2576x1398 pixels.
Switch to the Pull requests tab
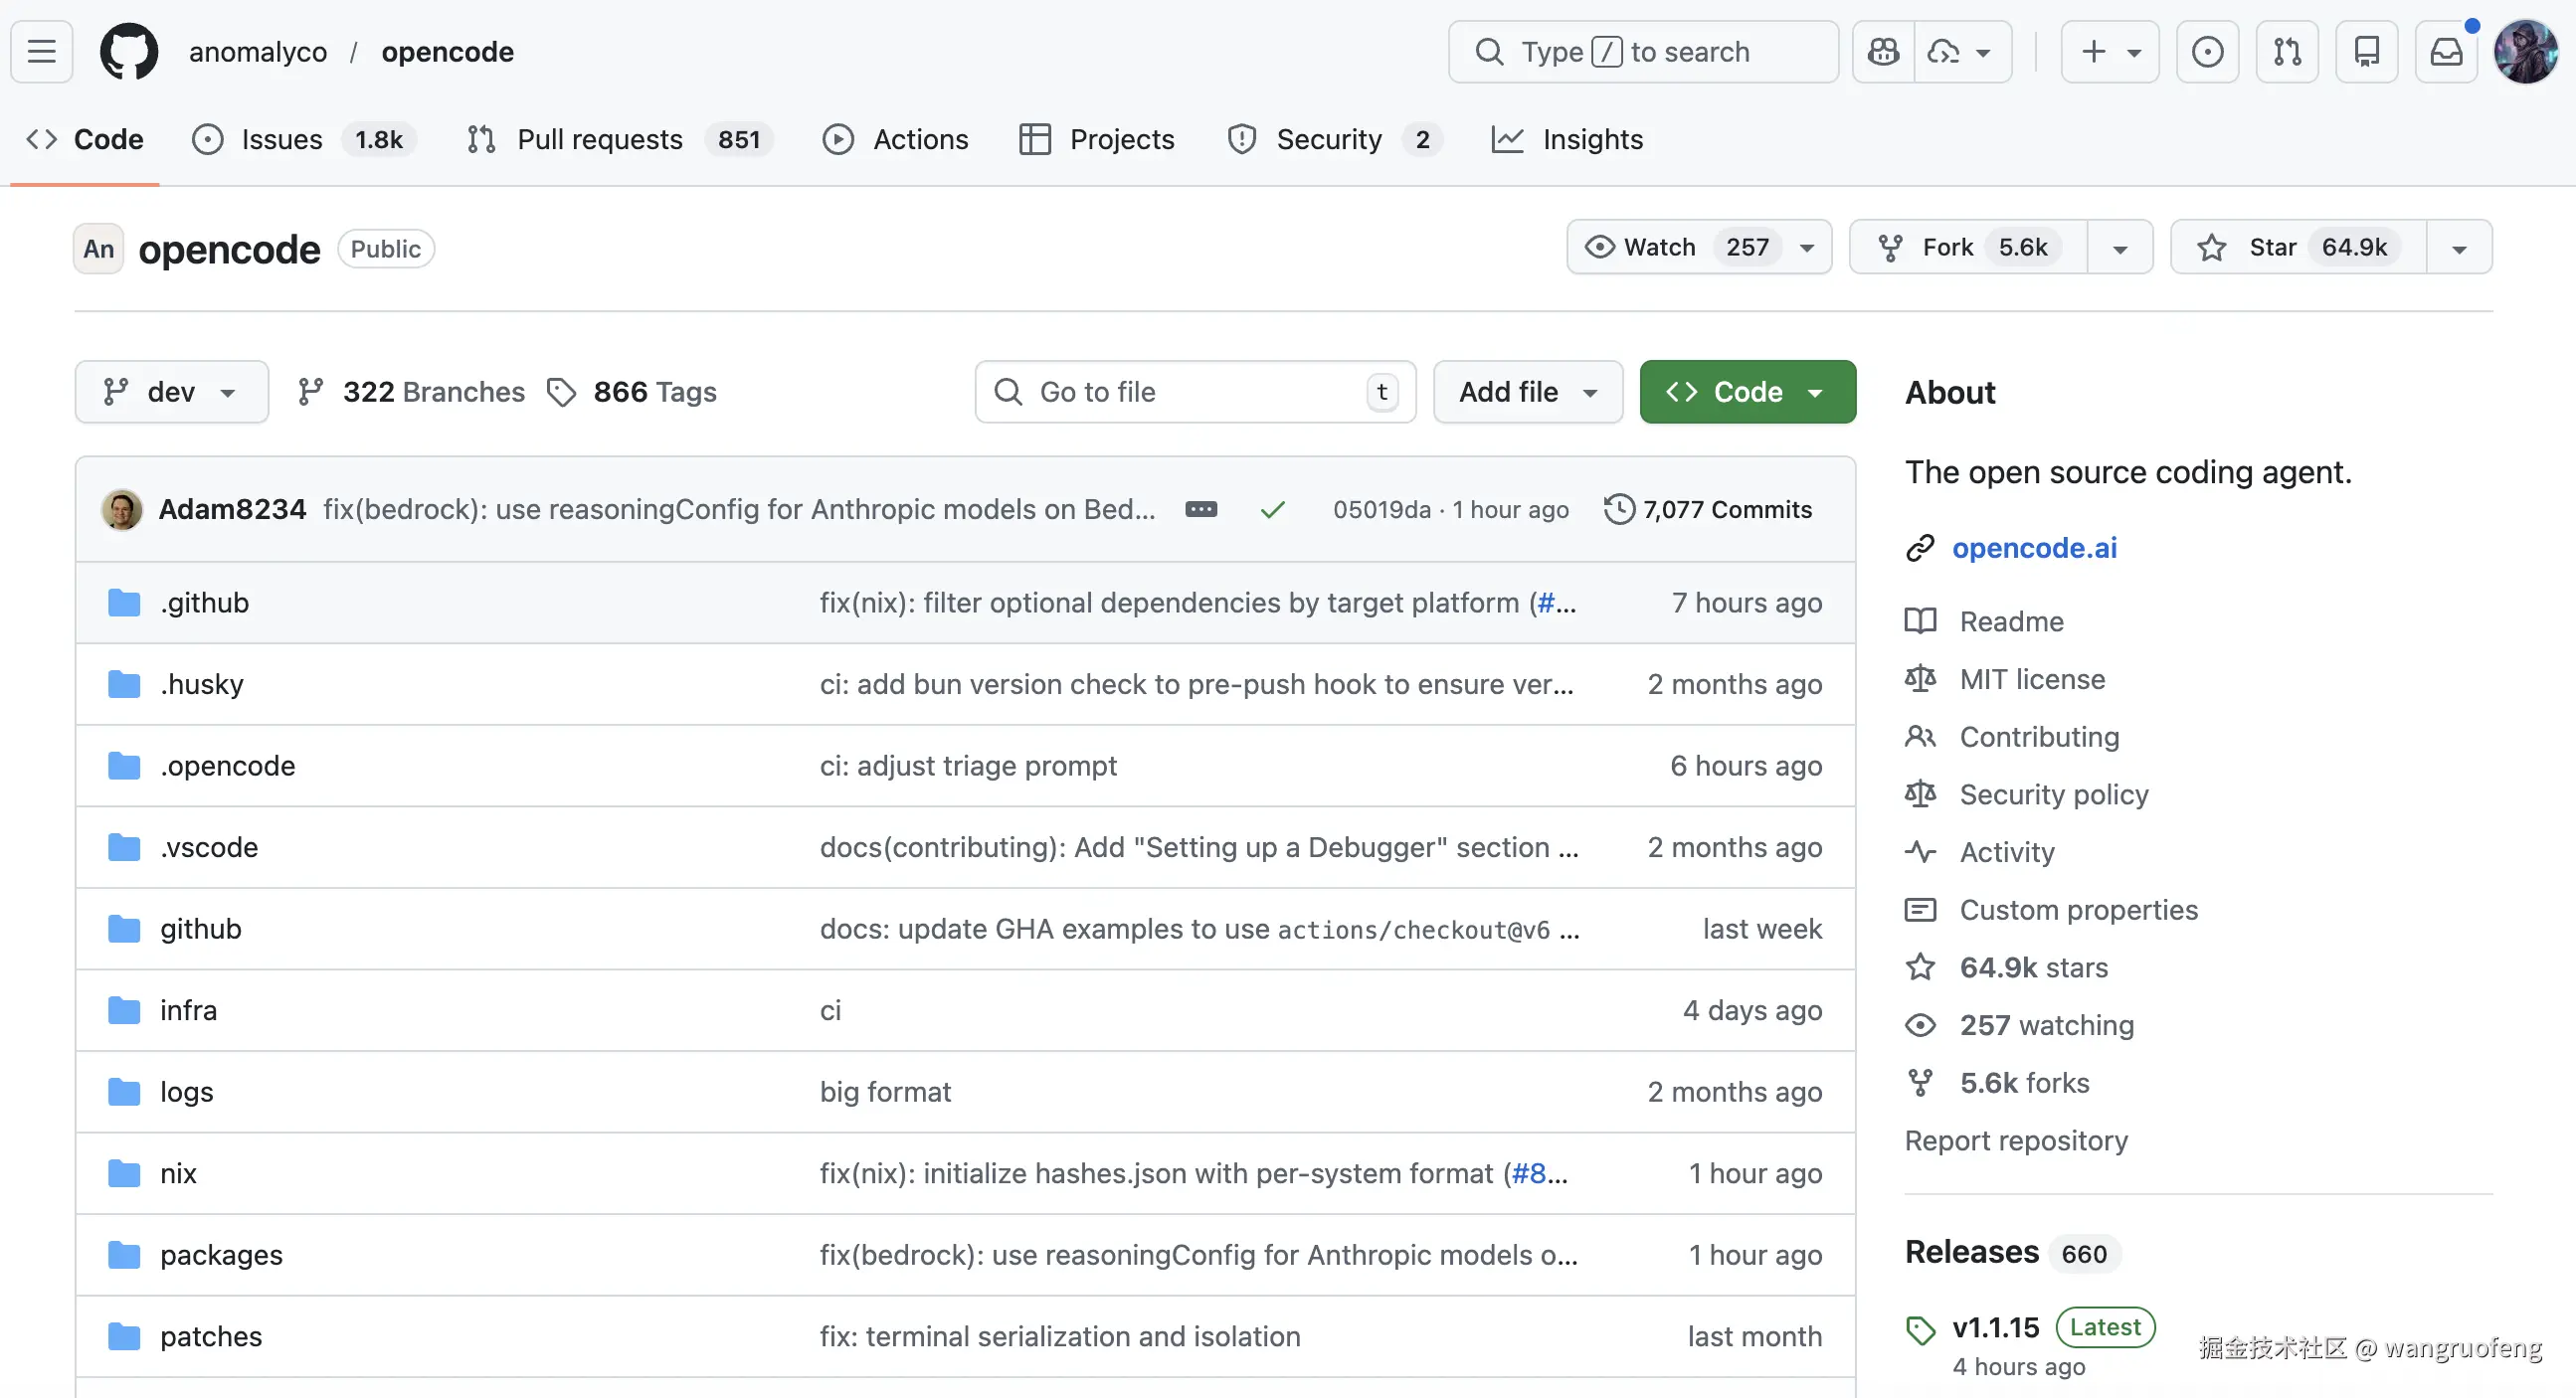click(x=599, y=139)
